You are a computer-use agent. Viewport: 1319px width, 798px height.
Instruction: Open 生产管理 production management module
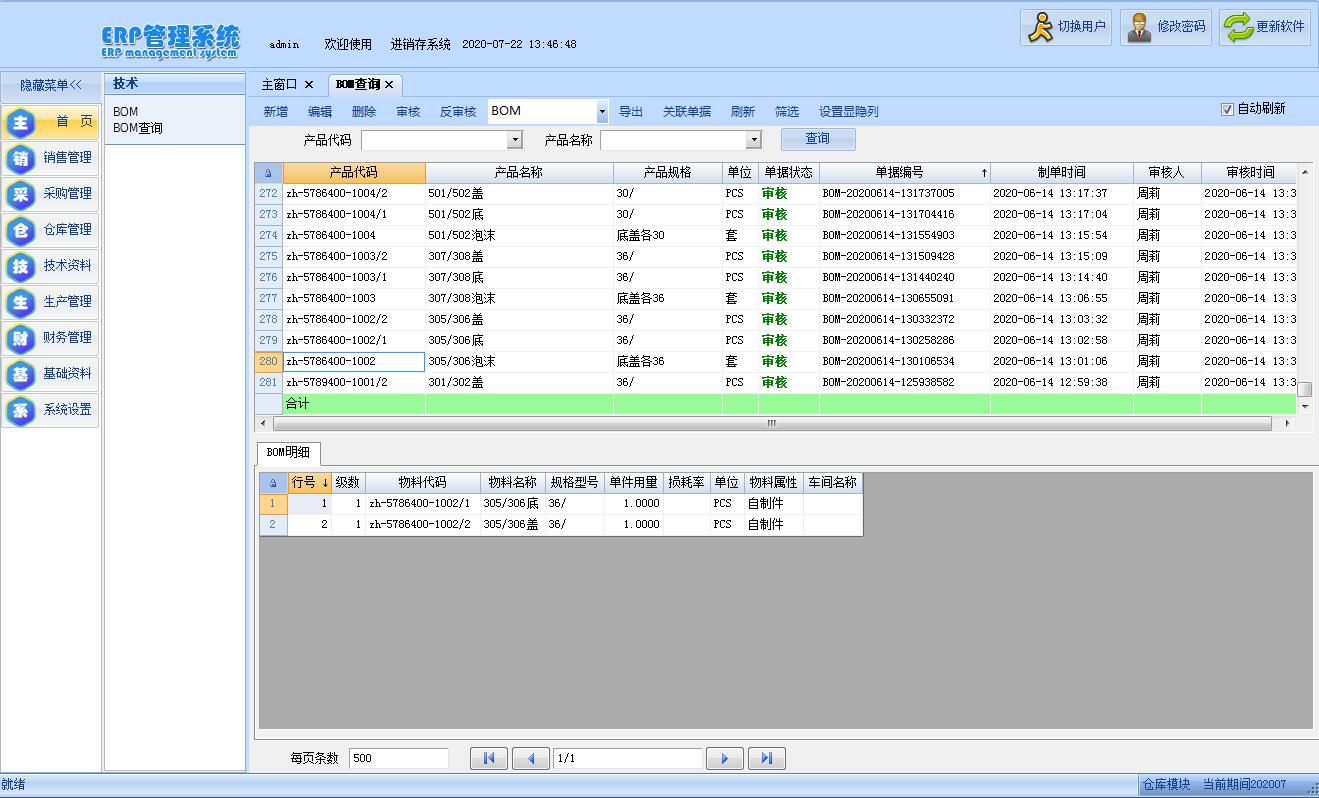[x=51, y=302]
